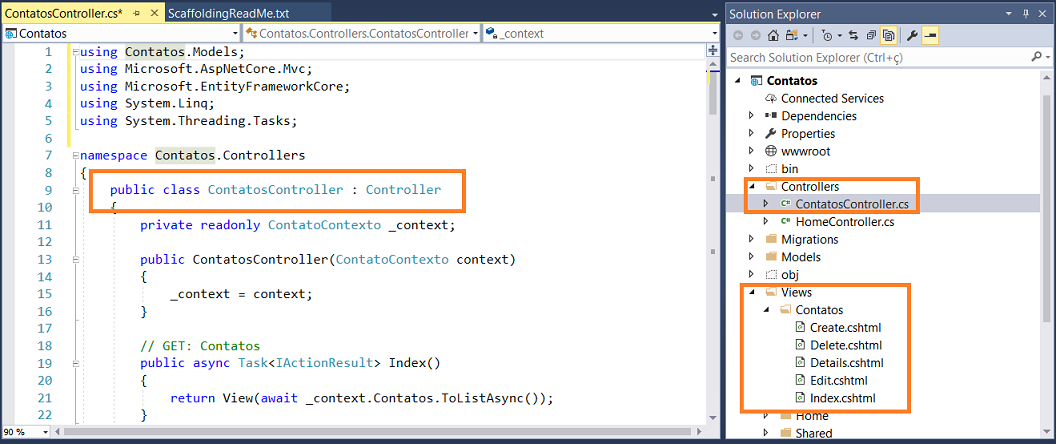This screenshot has width=1056, height=444.
Task: Click the Index.cshtml file icon
Action: pos(800,398)
